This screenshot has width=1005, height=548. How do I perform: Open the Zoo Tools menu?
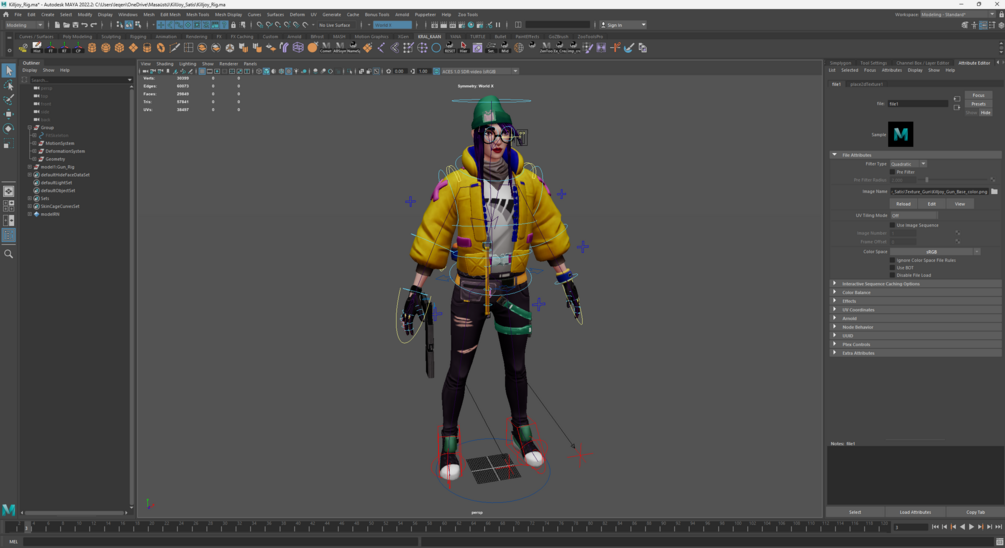[467, 14]
